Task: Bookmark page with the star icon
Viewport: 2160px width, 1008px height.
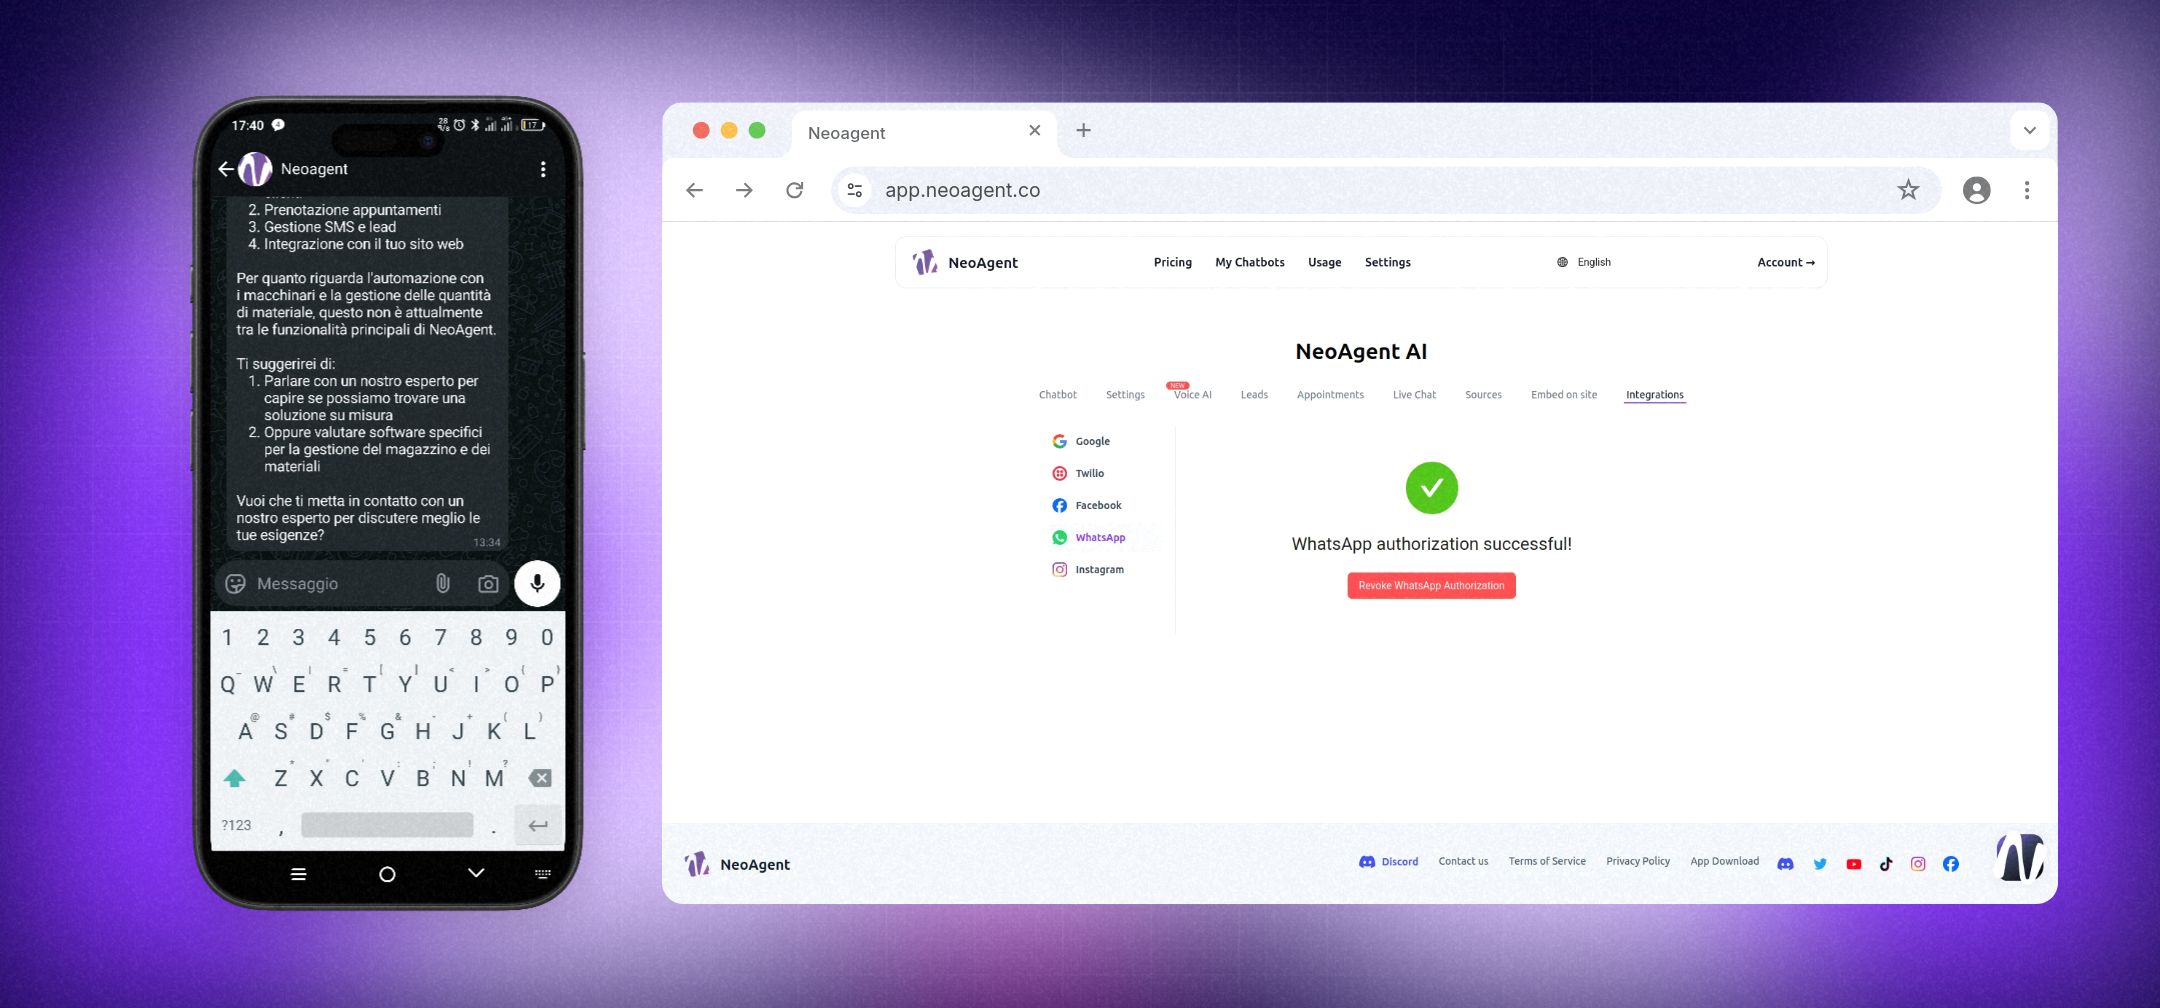Action: click(1908, 190)
